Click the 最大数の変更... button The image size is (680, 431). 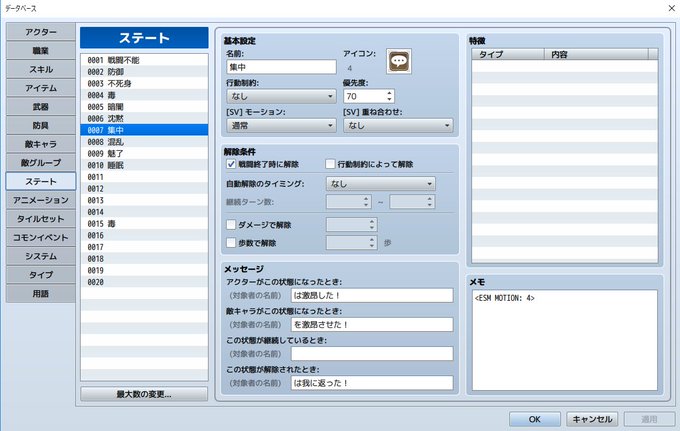click(144, 394)
